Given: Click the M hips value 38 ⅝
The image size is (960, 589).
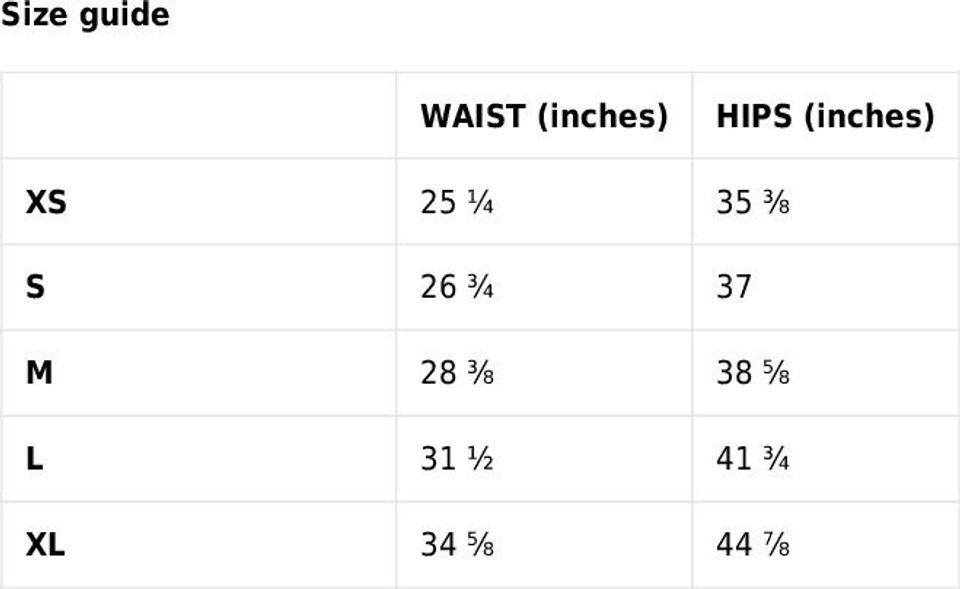Looking at the screenshot, I should 752,374.
